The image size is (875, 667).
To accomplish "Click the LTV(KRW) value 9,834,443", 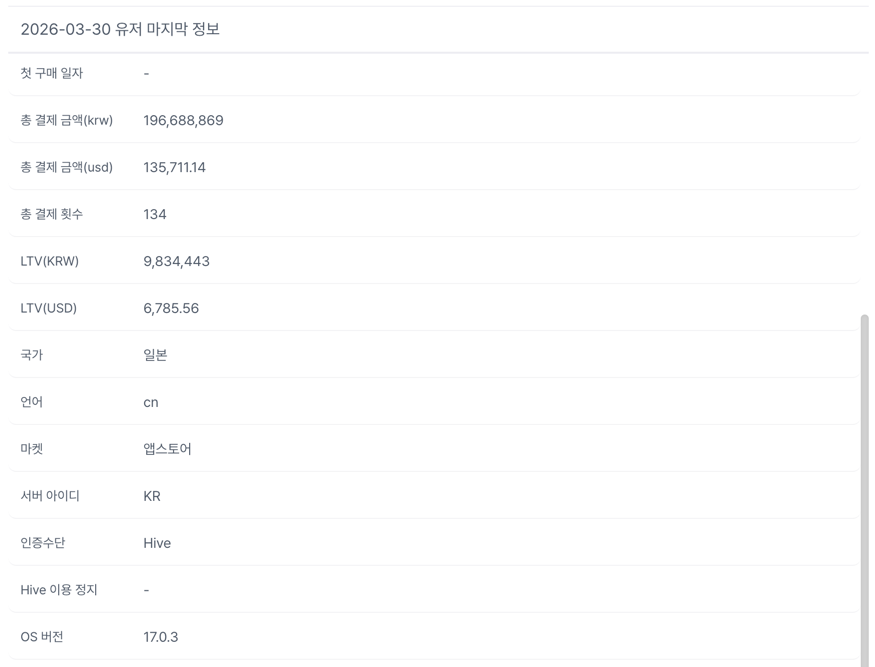I will click(176, 262).
